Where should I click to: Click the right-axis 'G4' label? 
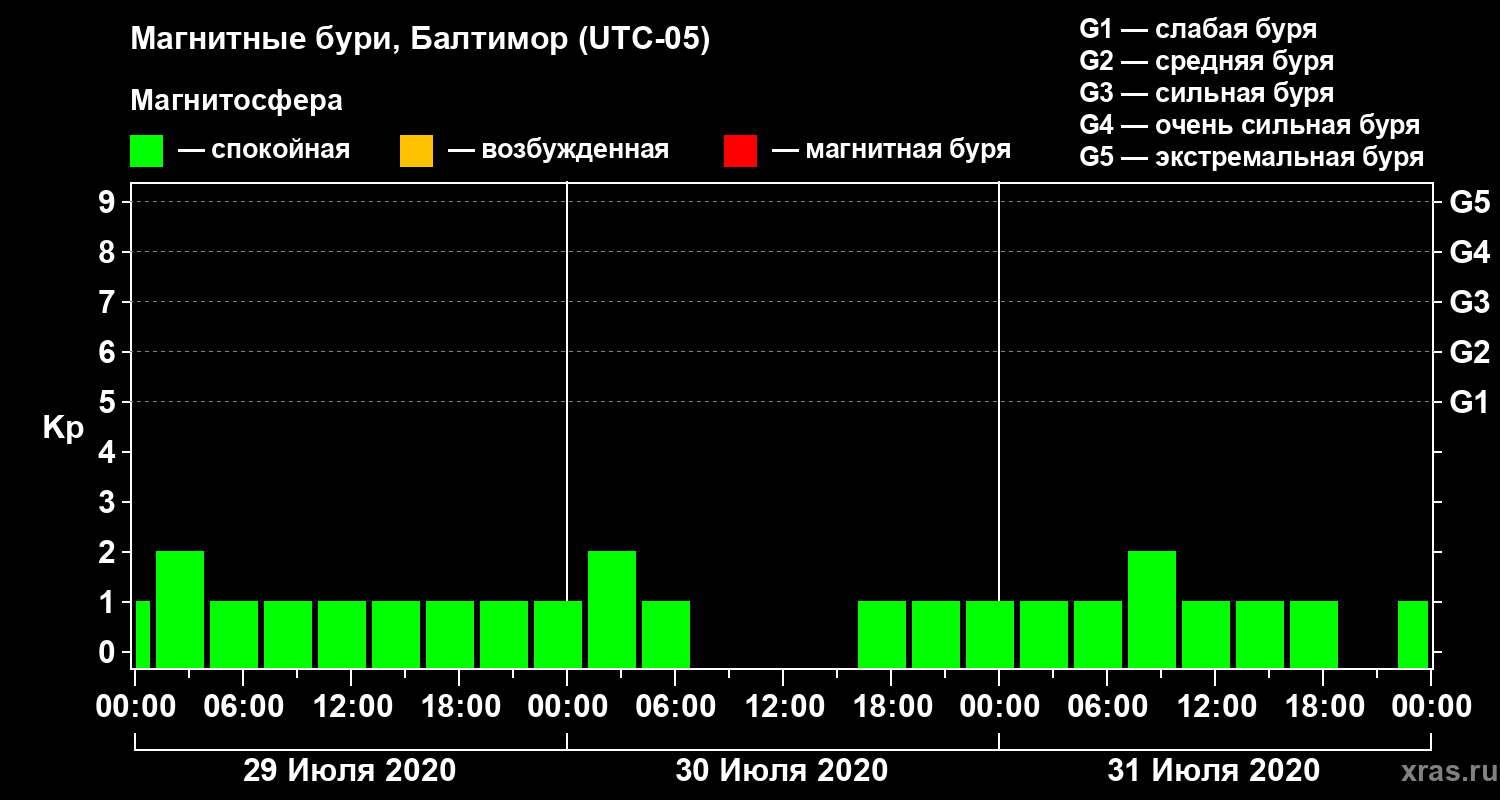(1469, 252)
